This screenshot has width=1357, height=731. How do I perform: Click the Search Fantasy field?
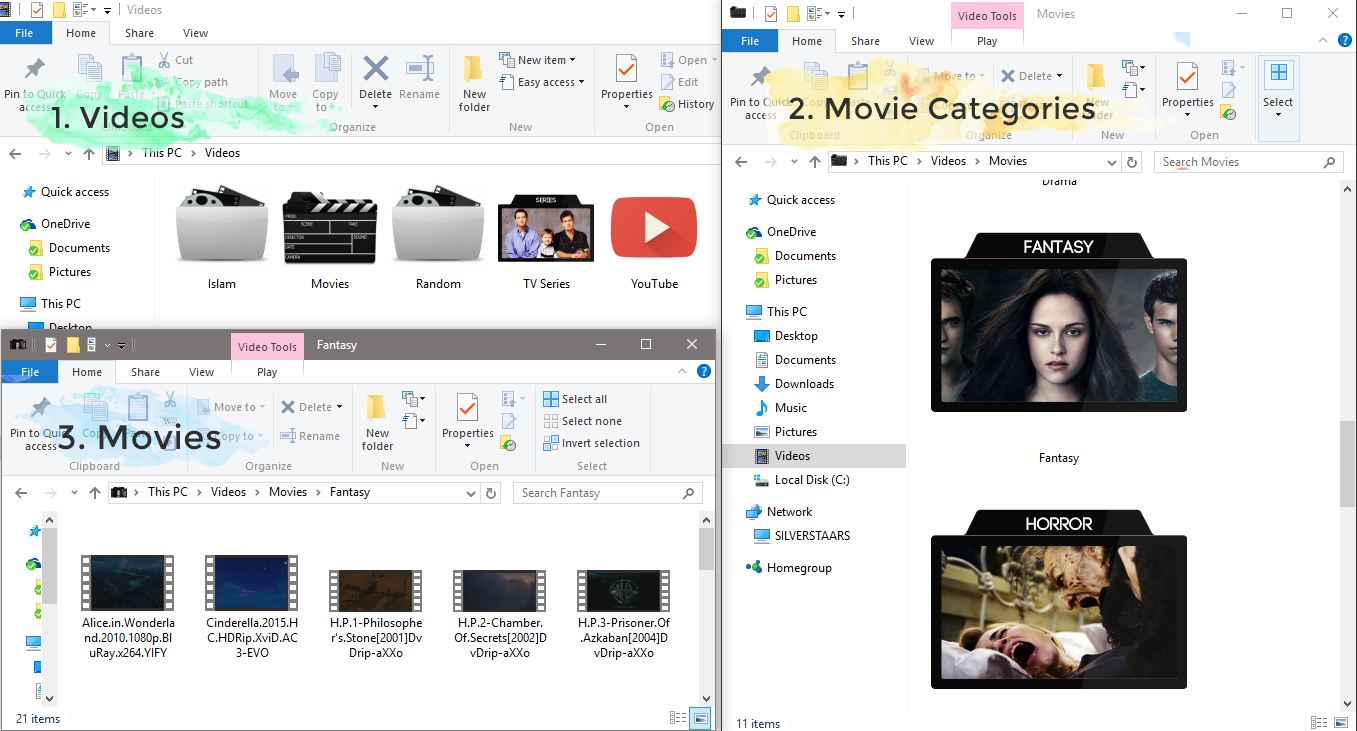pos(608,493)
